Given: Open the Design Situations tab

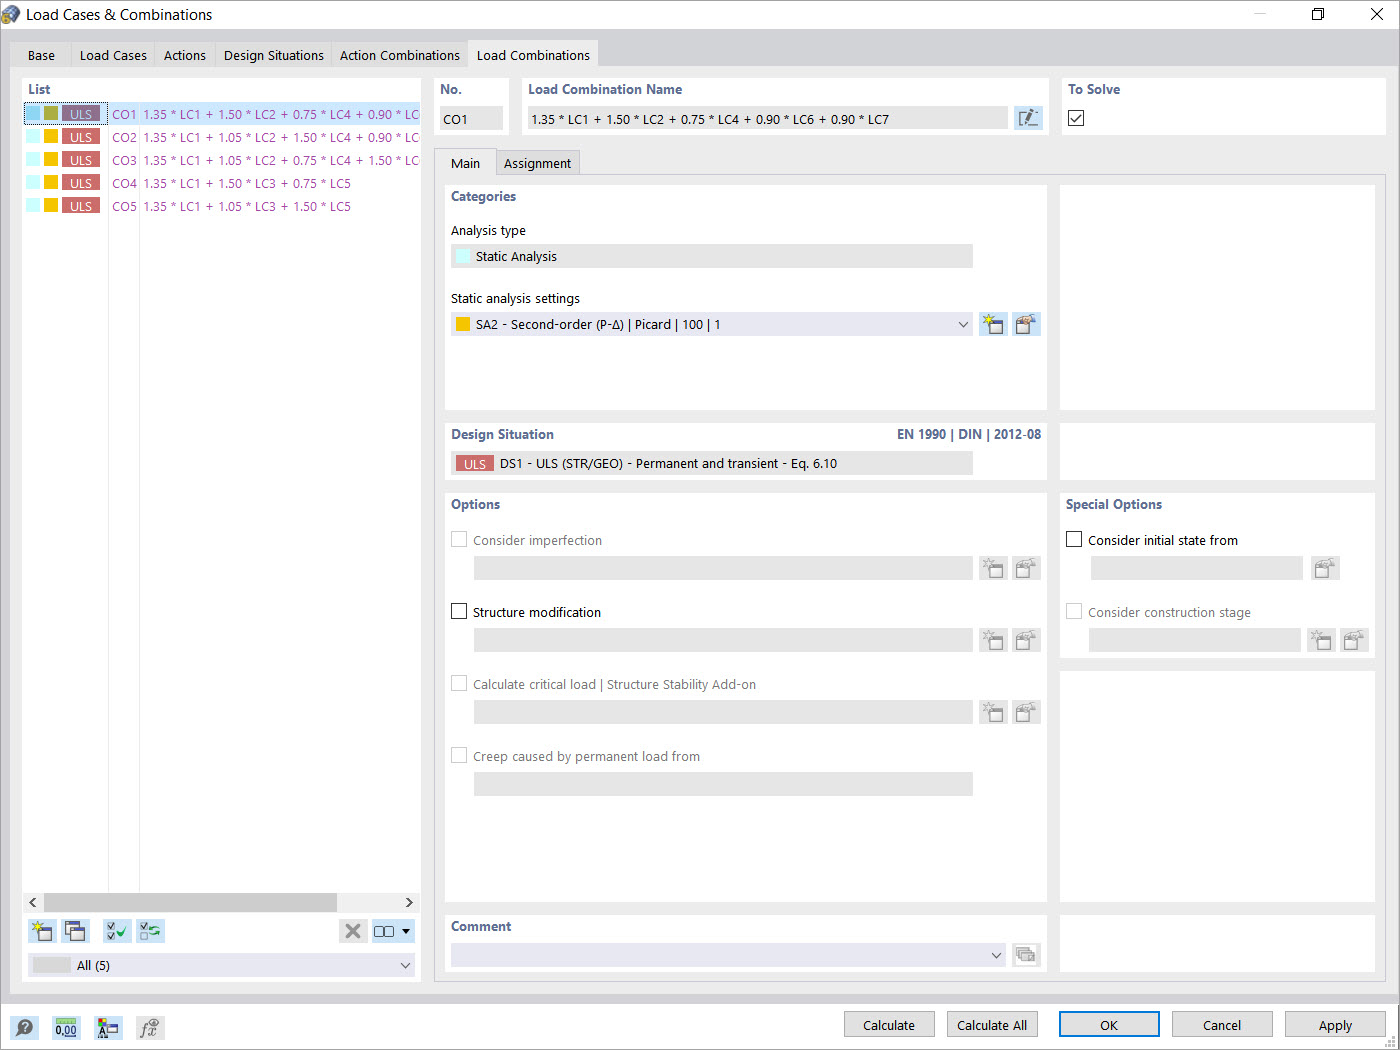Looking at the screenshot, I should (x=274, y=55).
